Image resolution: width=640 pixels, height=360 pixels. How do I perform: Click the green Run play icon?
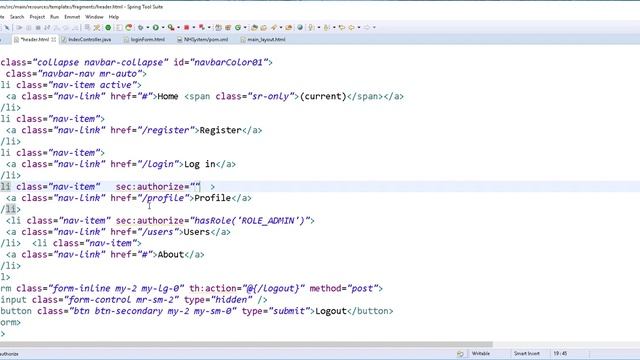(156, 27)
